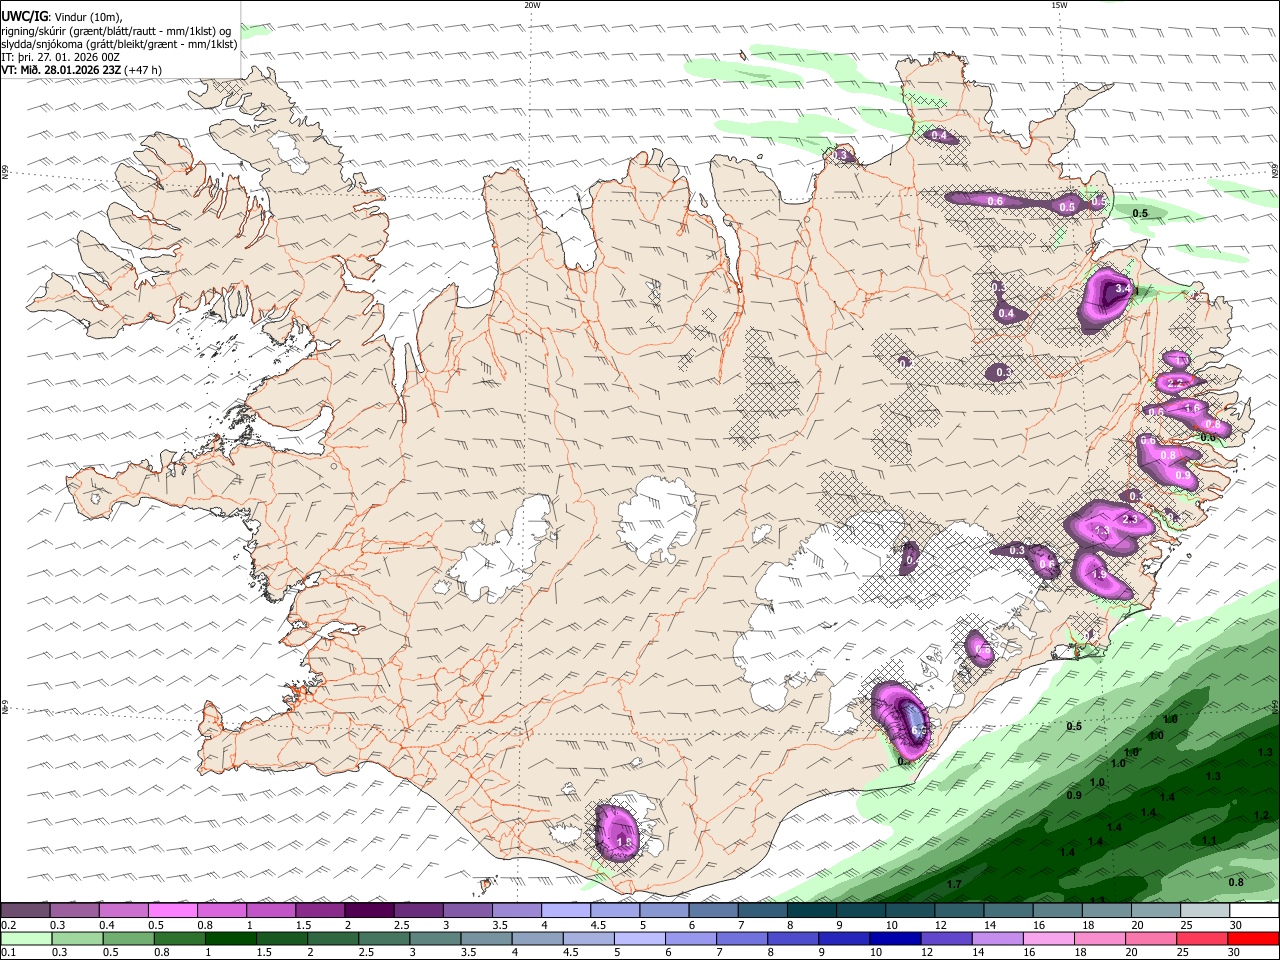Click the white swatch labeled 30, upper bar
Image resolution: width=1280 pixels, height=960 pixels.
[1254, 911]
